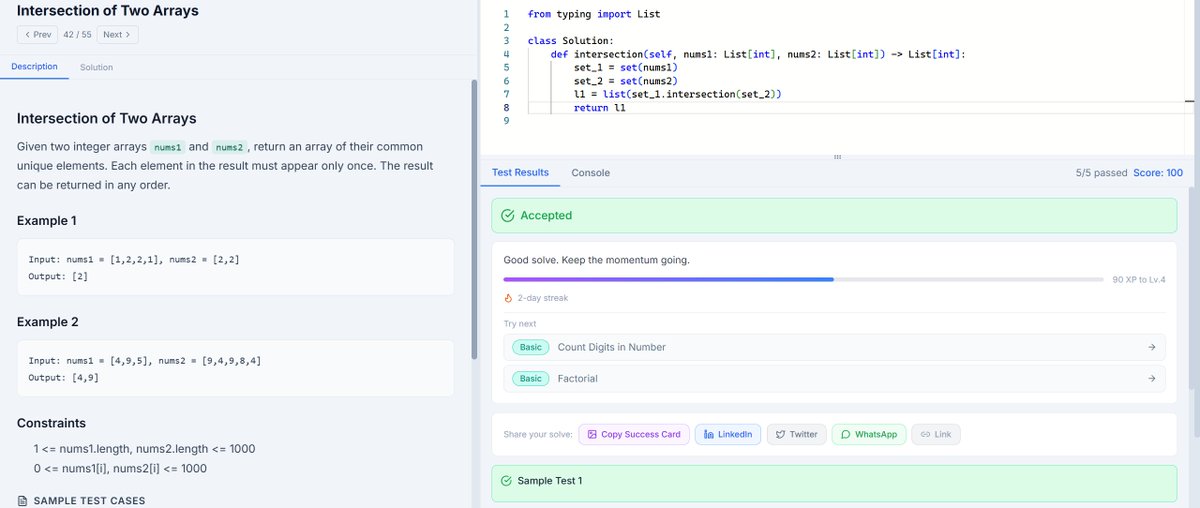
Task: Click the '2-day streak' text
Action: click(x=543, y=298)
